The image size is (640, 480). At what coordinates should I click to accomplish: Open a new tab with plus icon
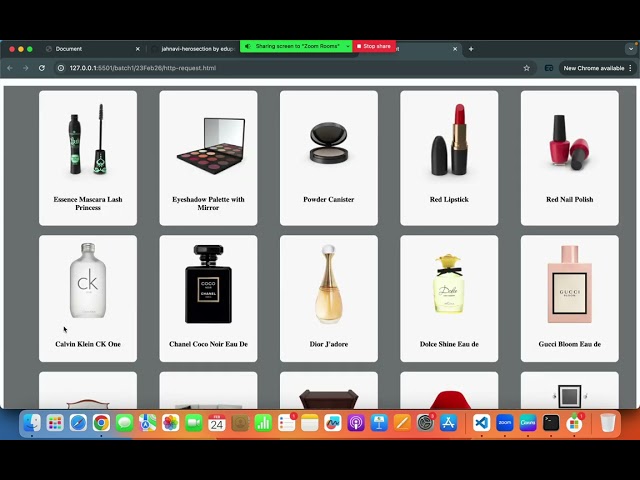point(471,49)
